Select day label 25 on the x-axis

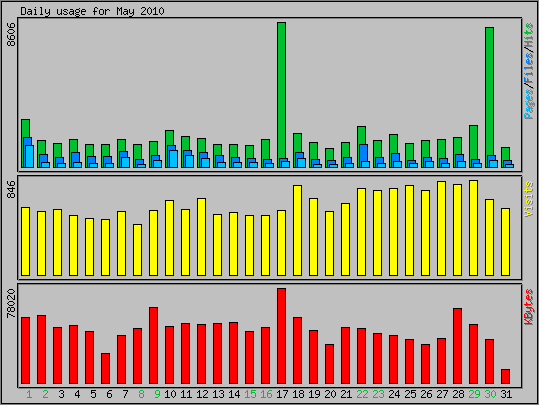(x=410, y=394)
